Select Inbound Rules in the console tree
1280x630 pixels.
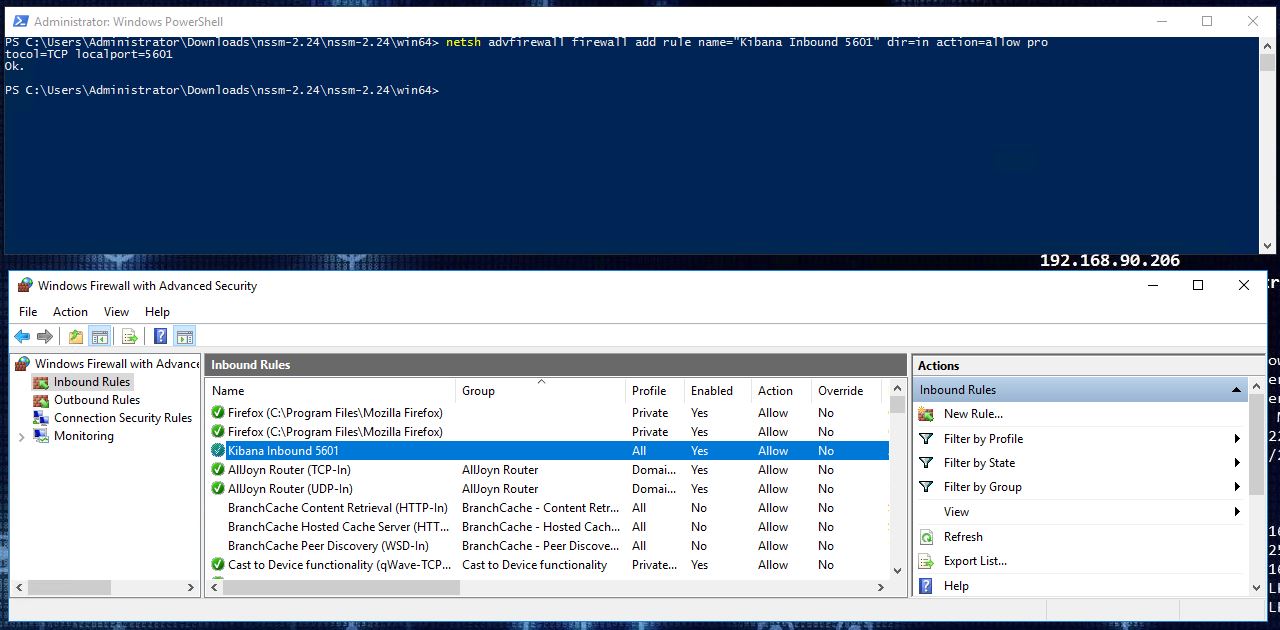(92, 382)
